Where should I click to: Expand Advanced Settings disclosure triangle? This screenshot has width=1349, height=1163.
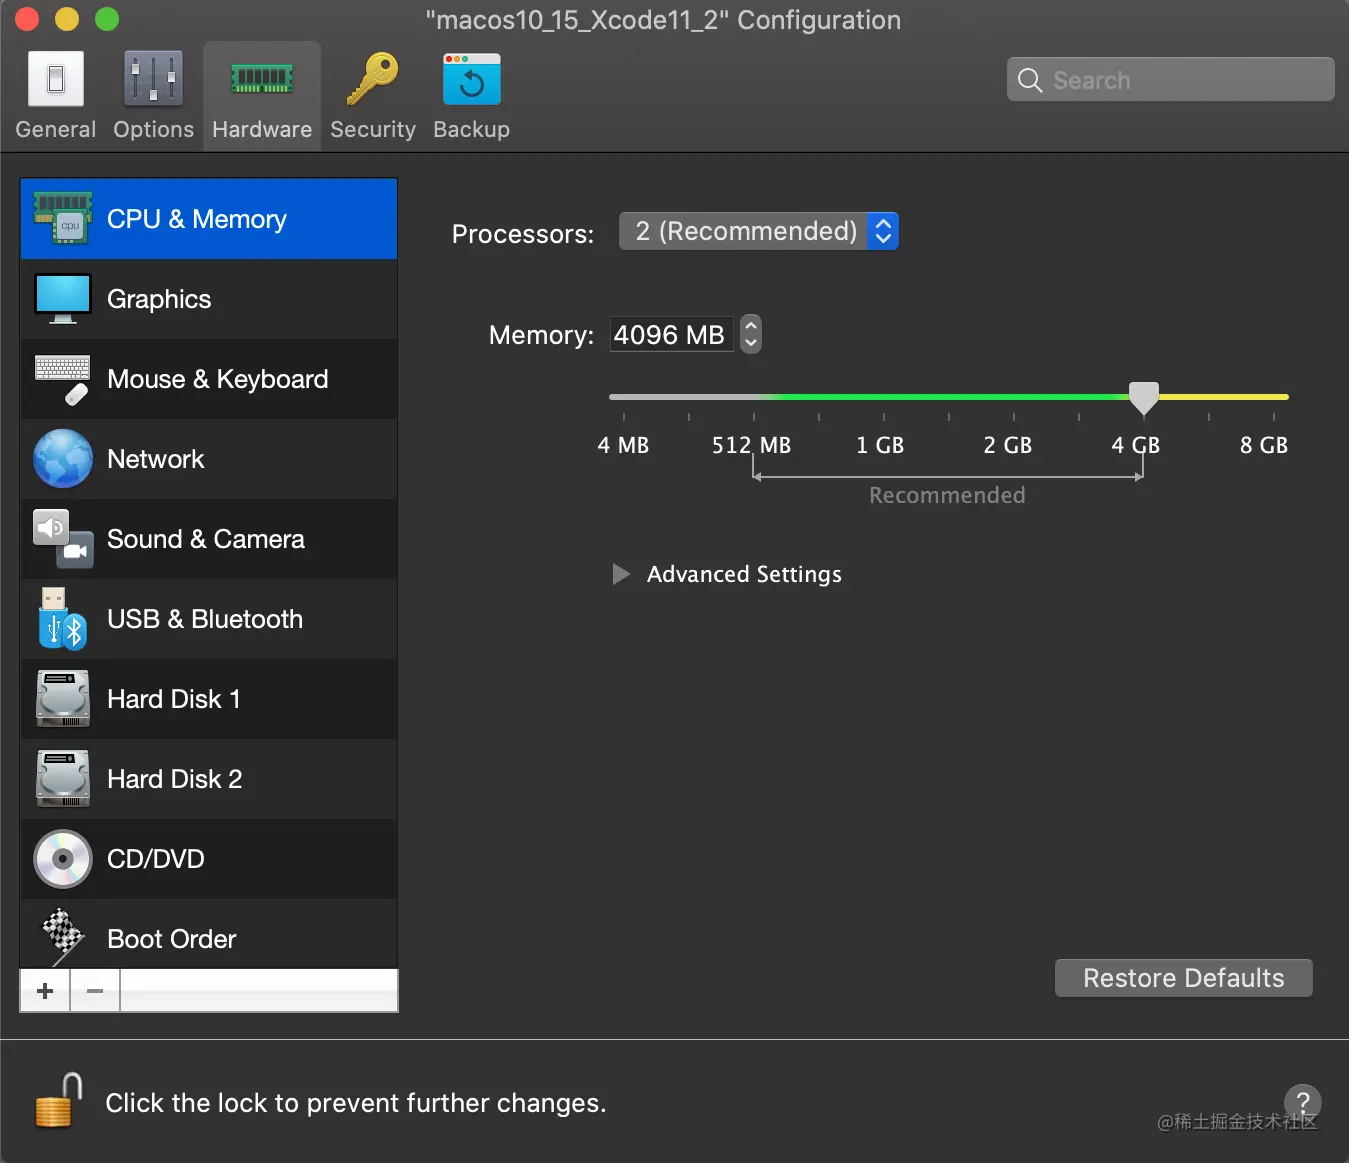click(x=621, y=574)
